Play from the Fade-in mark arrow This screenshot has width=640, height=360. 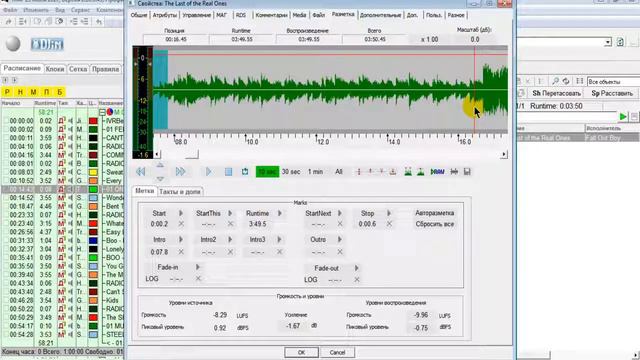pos(198,267)
